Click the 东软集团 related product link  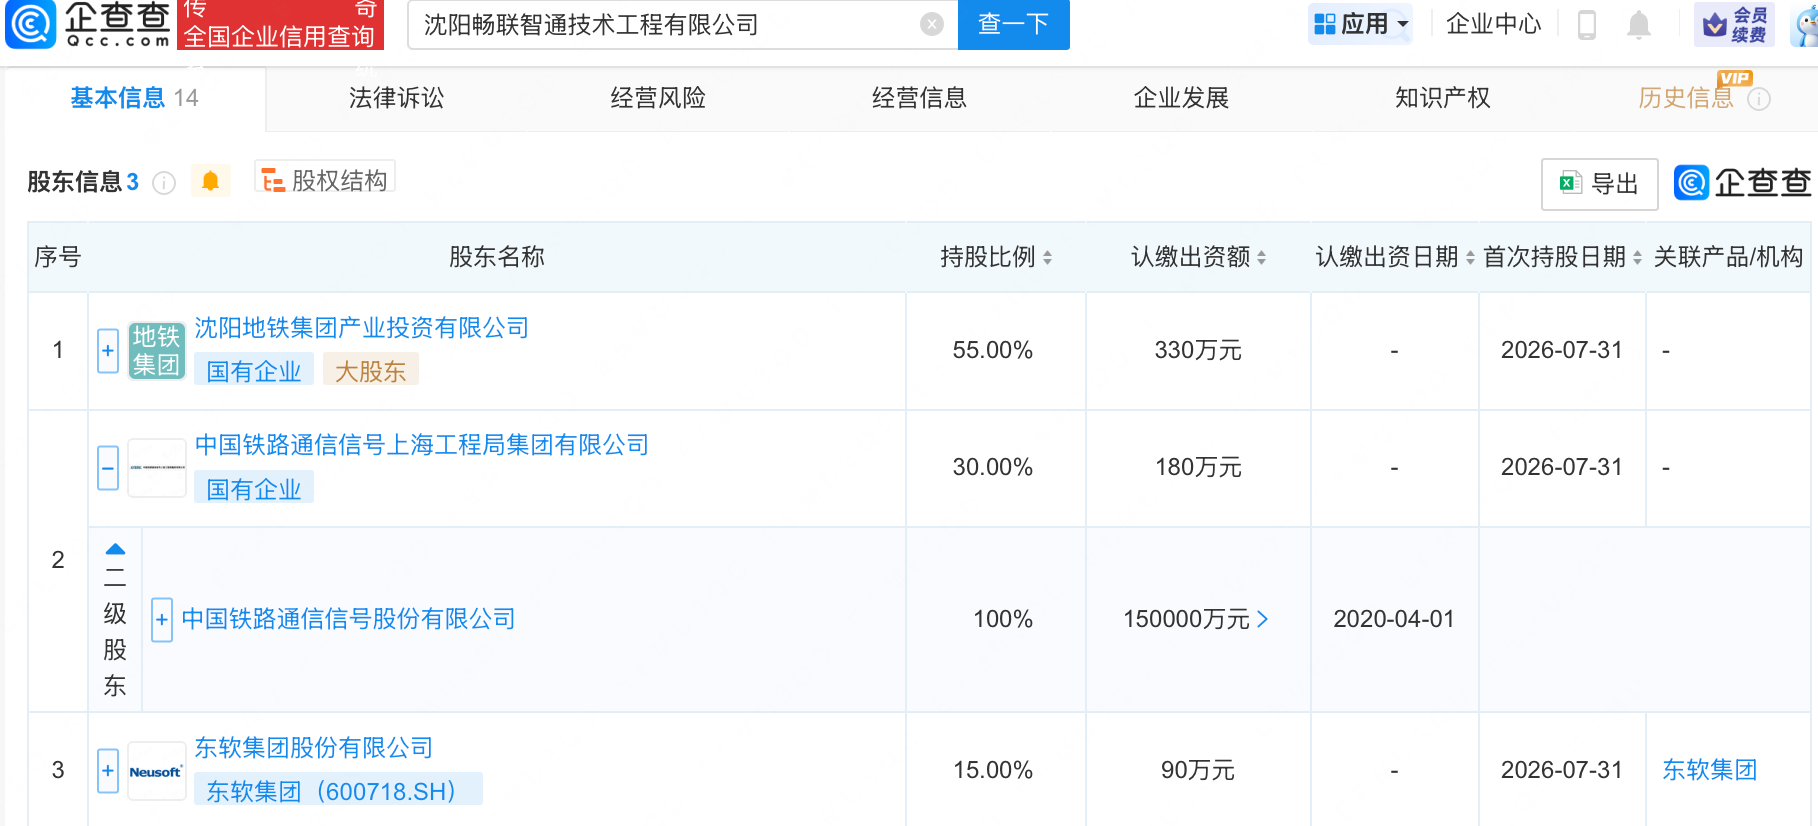point(1709,770)
